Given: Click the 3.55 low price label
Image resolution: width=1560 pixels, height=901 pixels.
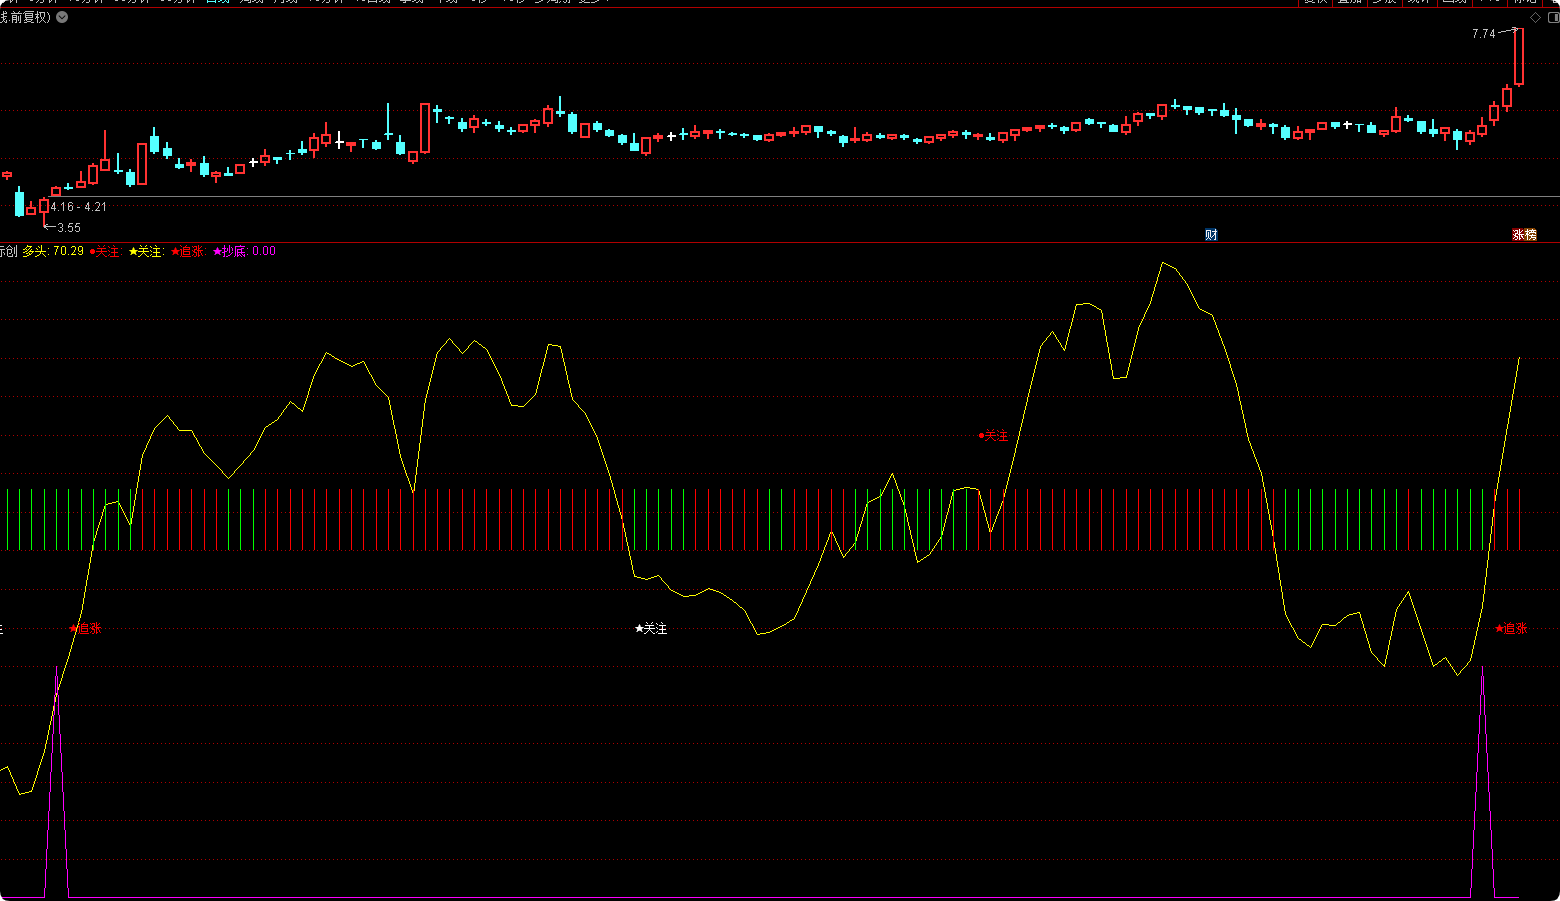Looking at the screenshot, I should (x=68, y=228).
